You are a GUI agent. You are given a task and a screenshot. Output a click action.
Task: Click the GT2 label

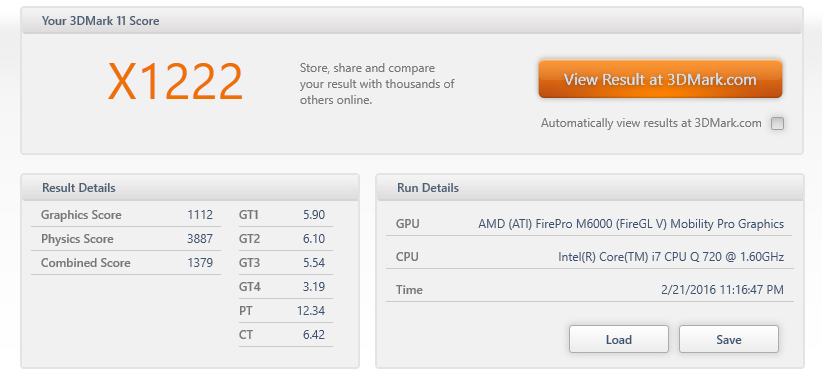pyautogui.click(x=249, y=239)
